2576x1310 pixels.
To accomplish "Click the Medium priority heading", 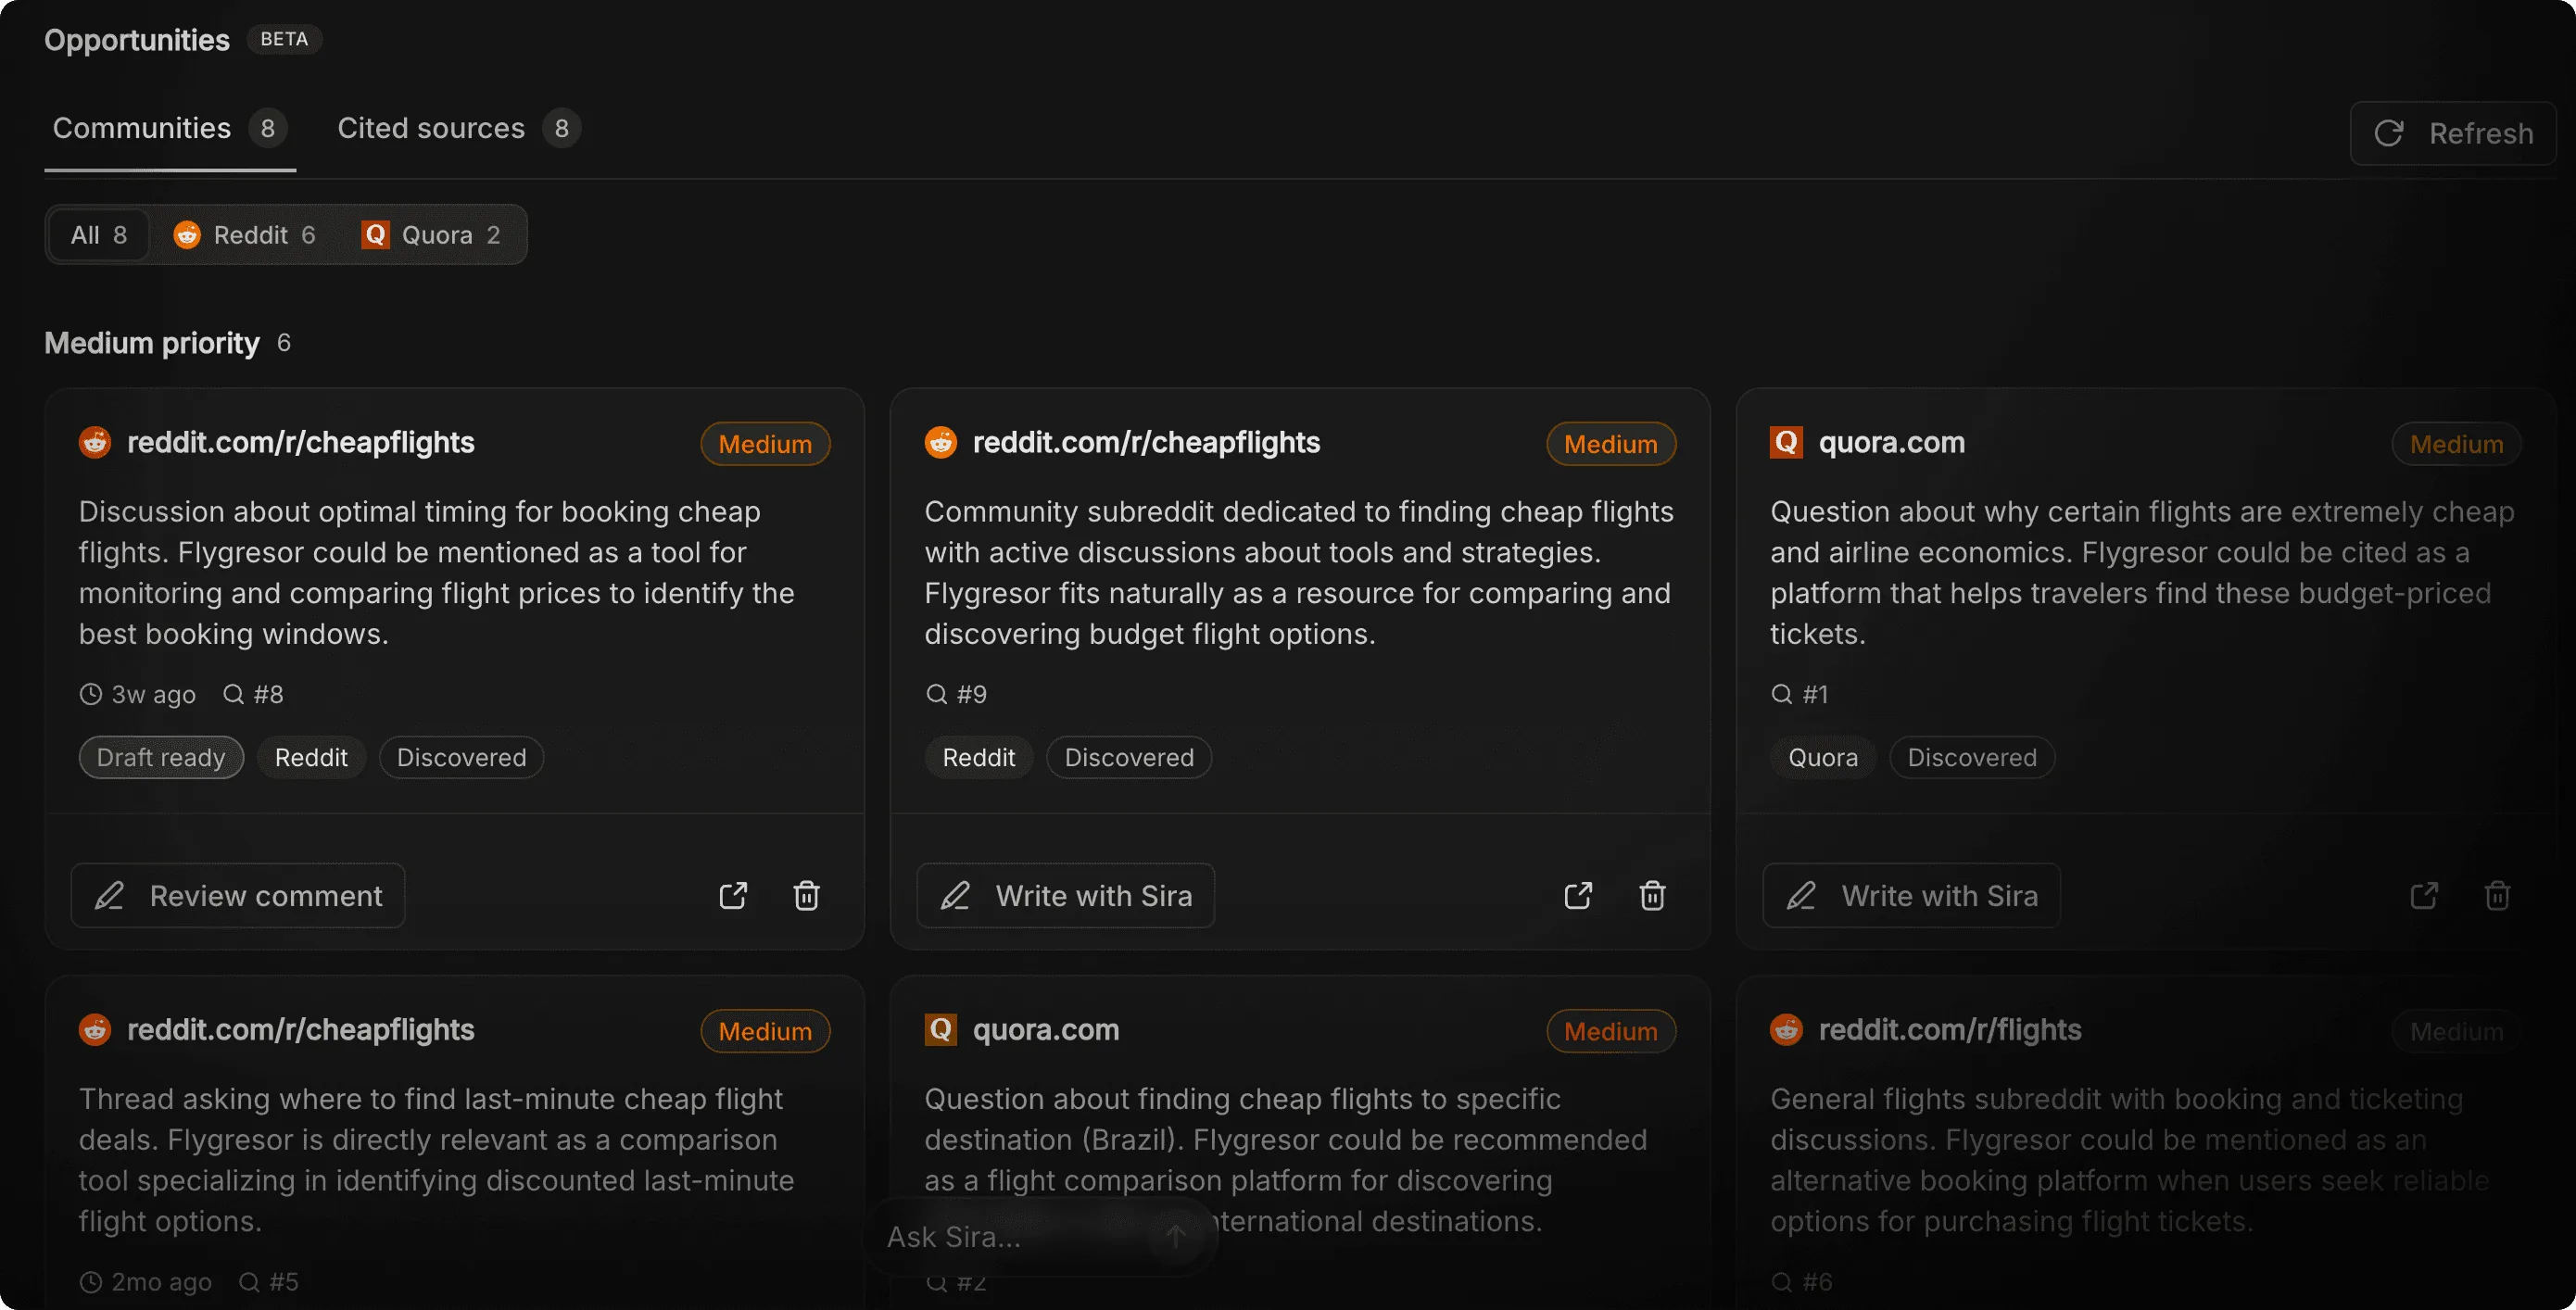I will pos(152,343).
